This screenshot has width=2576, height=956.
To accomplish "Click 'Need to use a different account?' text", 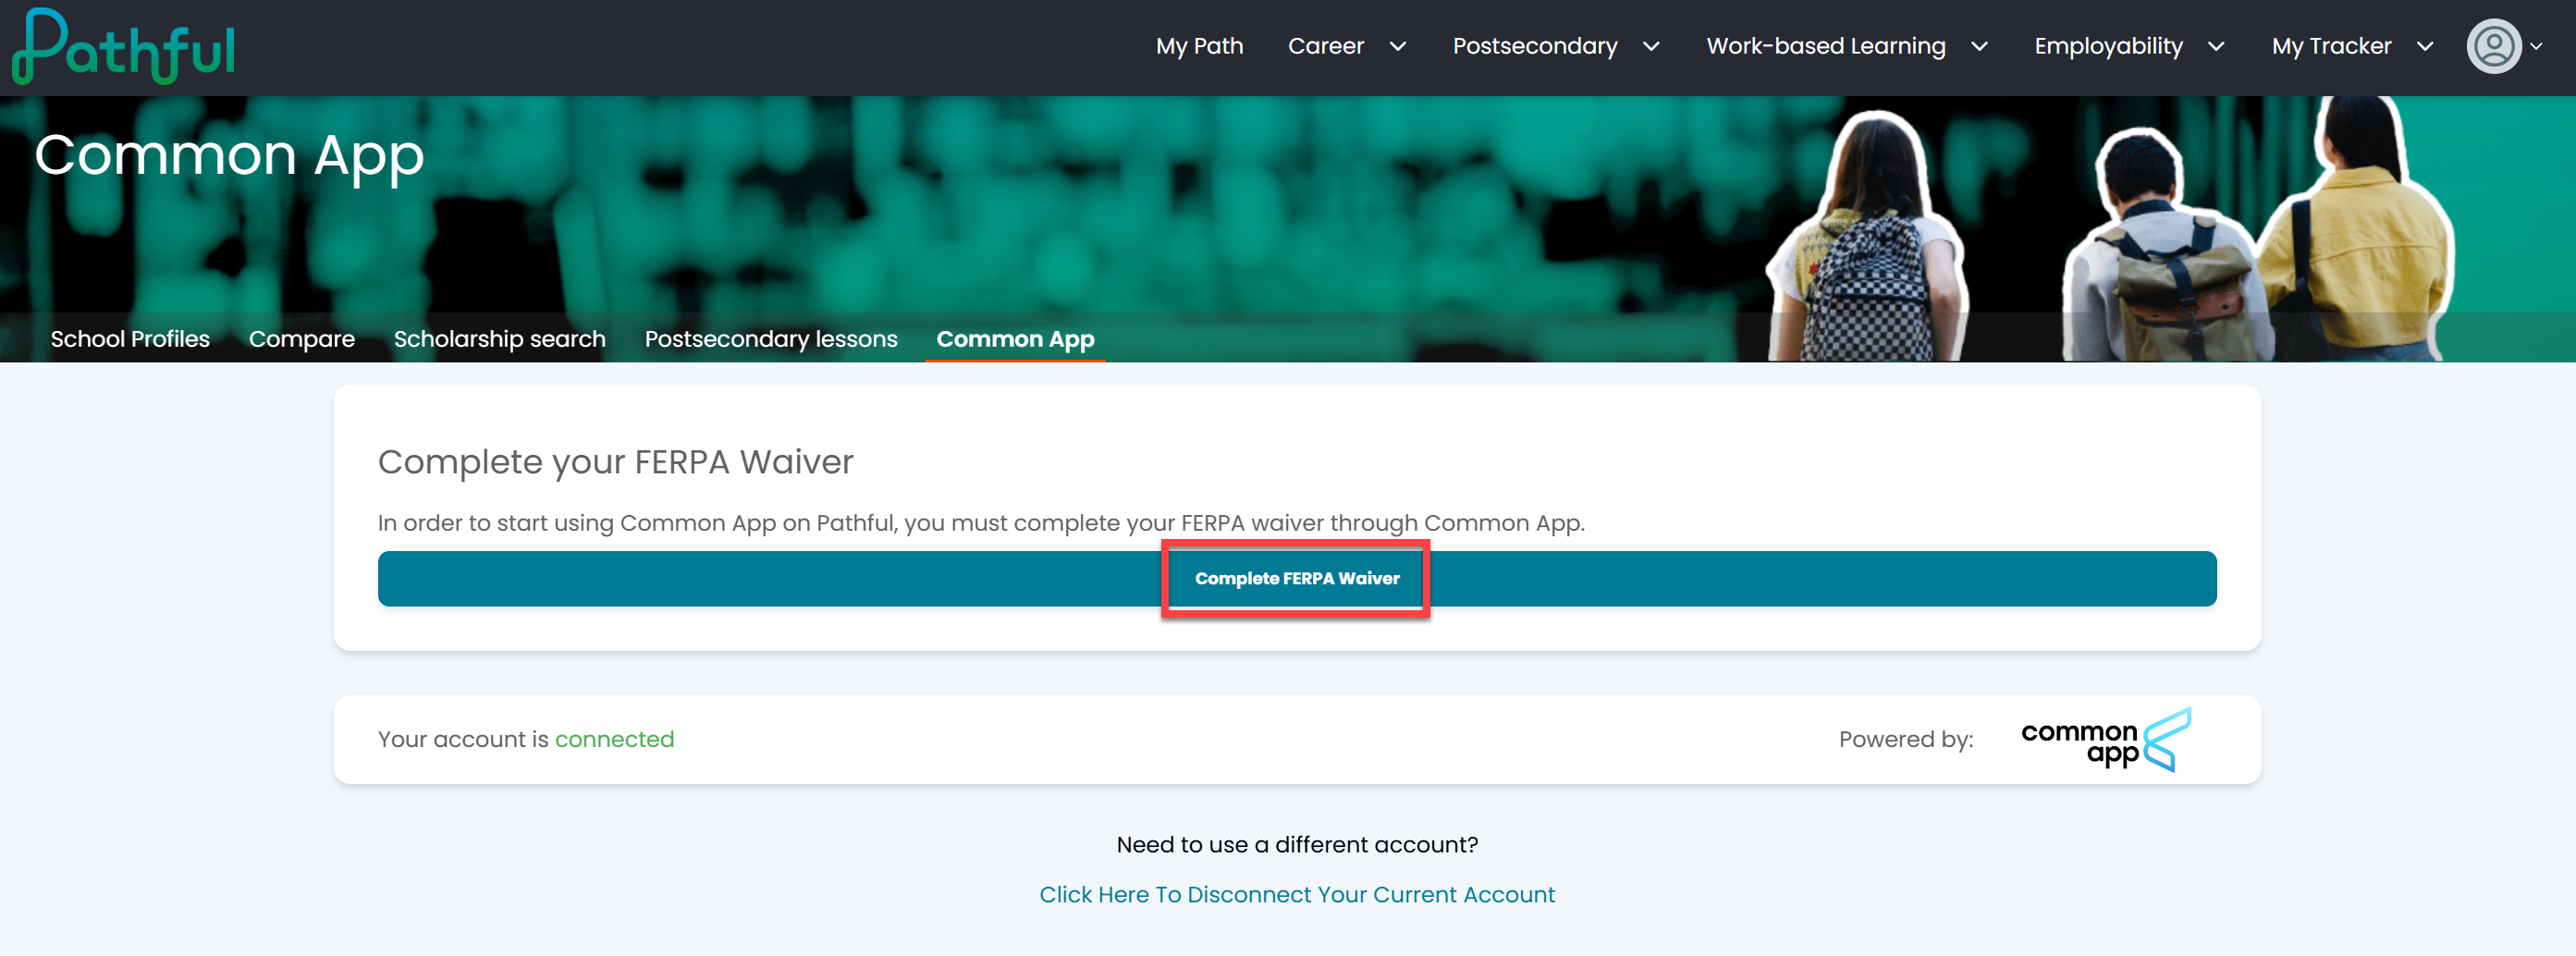I will [1297, 844].
